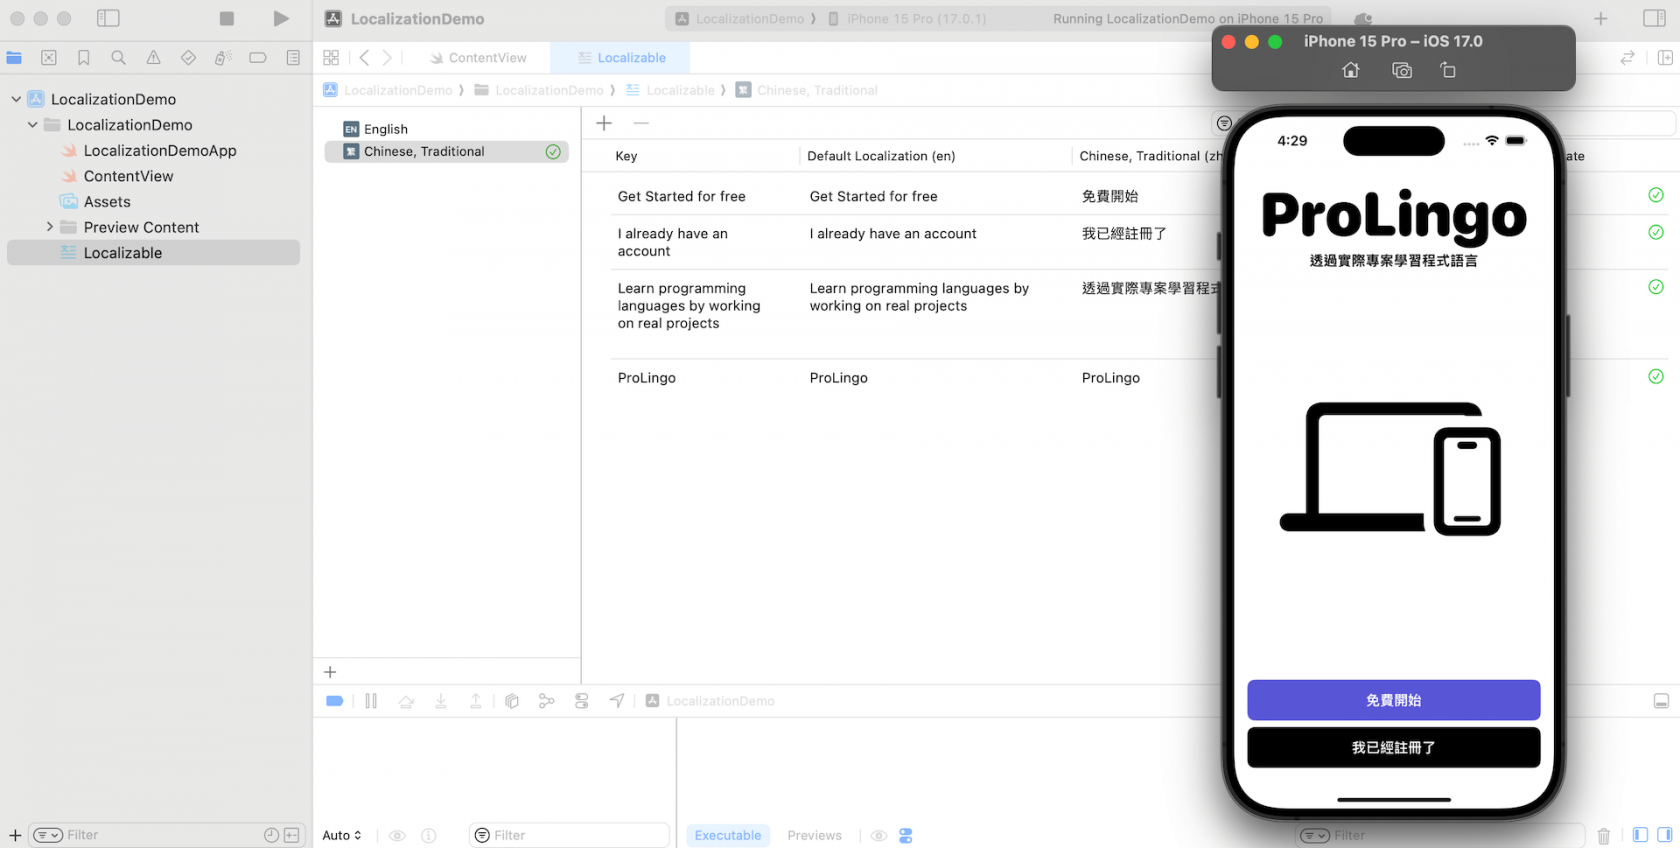
Task: Toggle the inspector panel on right
Action: tap(1654, 18)
